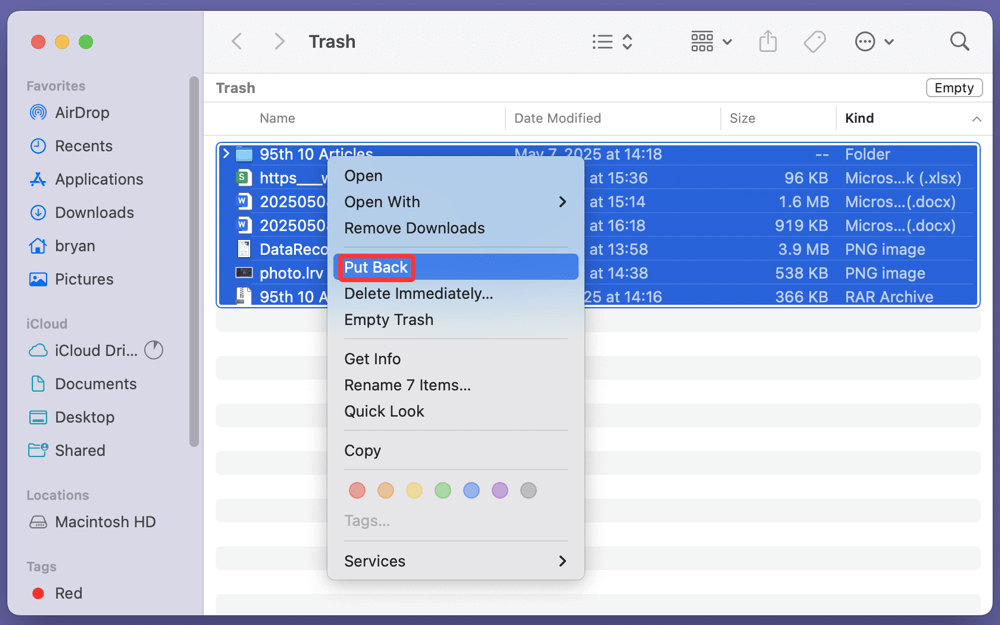Open AirDrop from the sidebar

click(82, 113)
